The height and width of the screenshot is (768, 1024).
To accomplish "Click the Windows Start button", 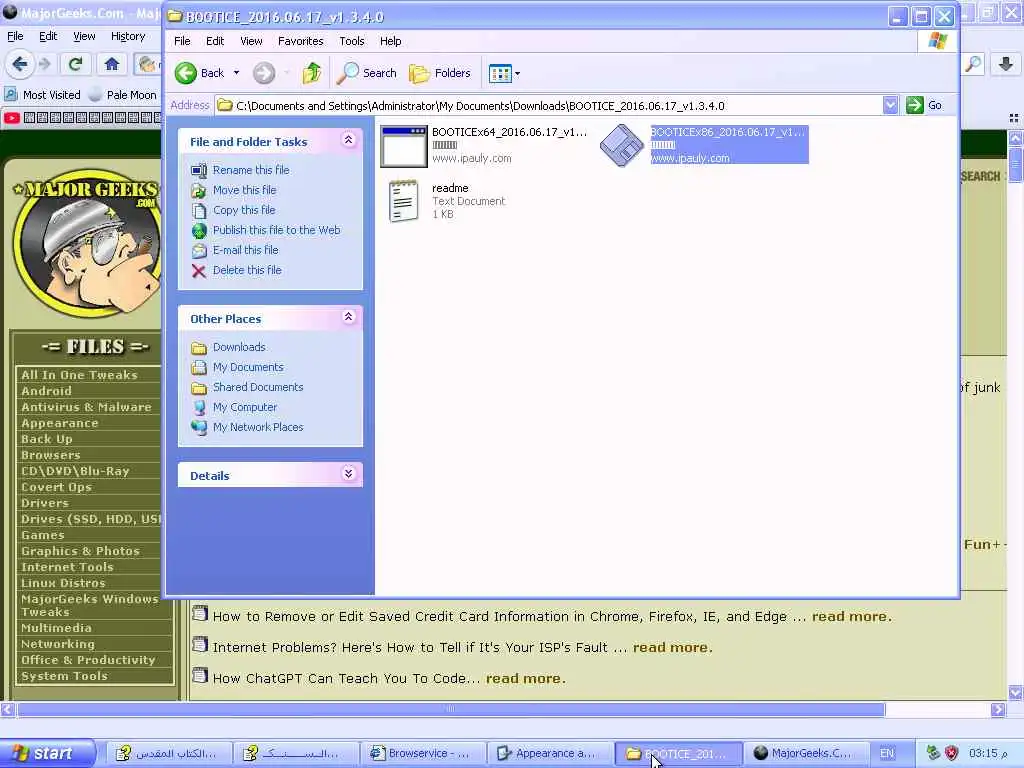I will (46, 754).
